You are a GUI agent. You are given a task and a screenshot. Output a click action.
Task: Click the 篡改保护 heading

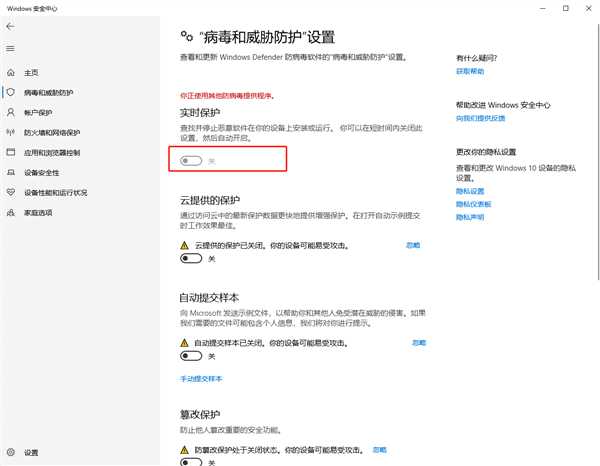point(200,414)
